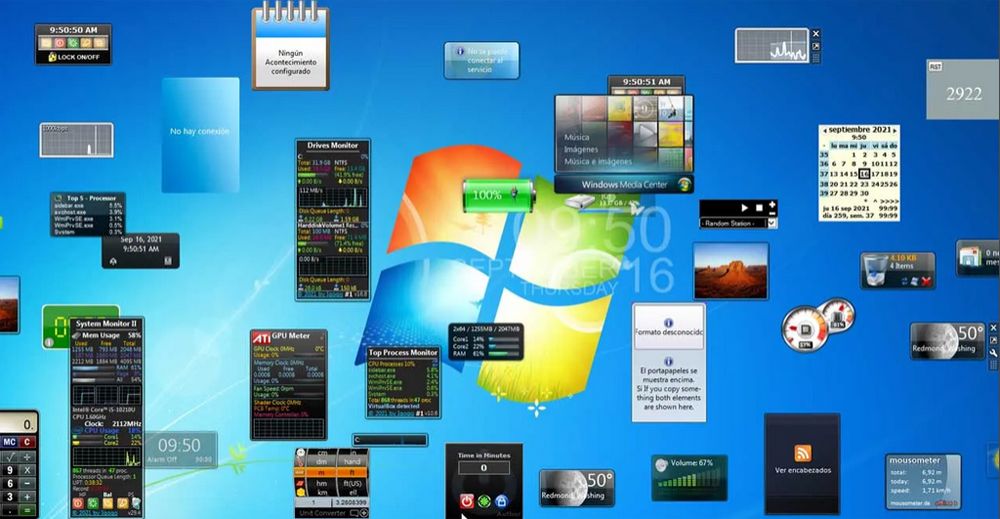Click the green equals key on calculator

coord(27,510)
